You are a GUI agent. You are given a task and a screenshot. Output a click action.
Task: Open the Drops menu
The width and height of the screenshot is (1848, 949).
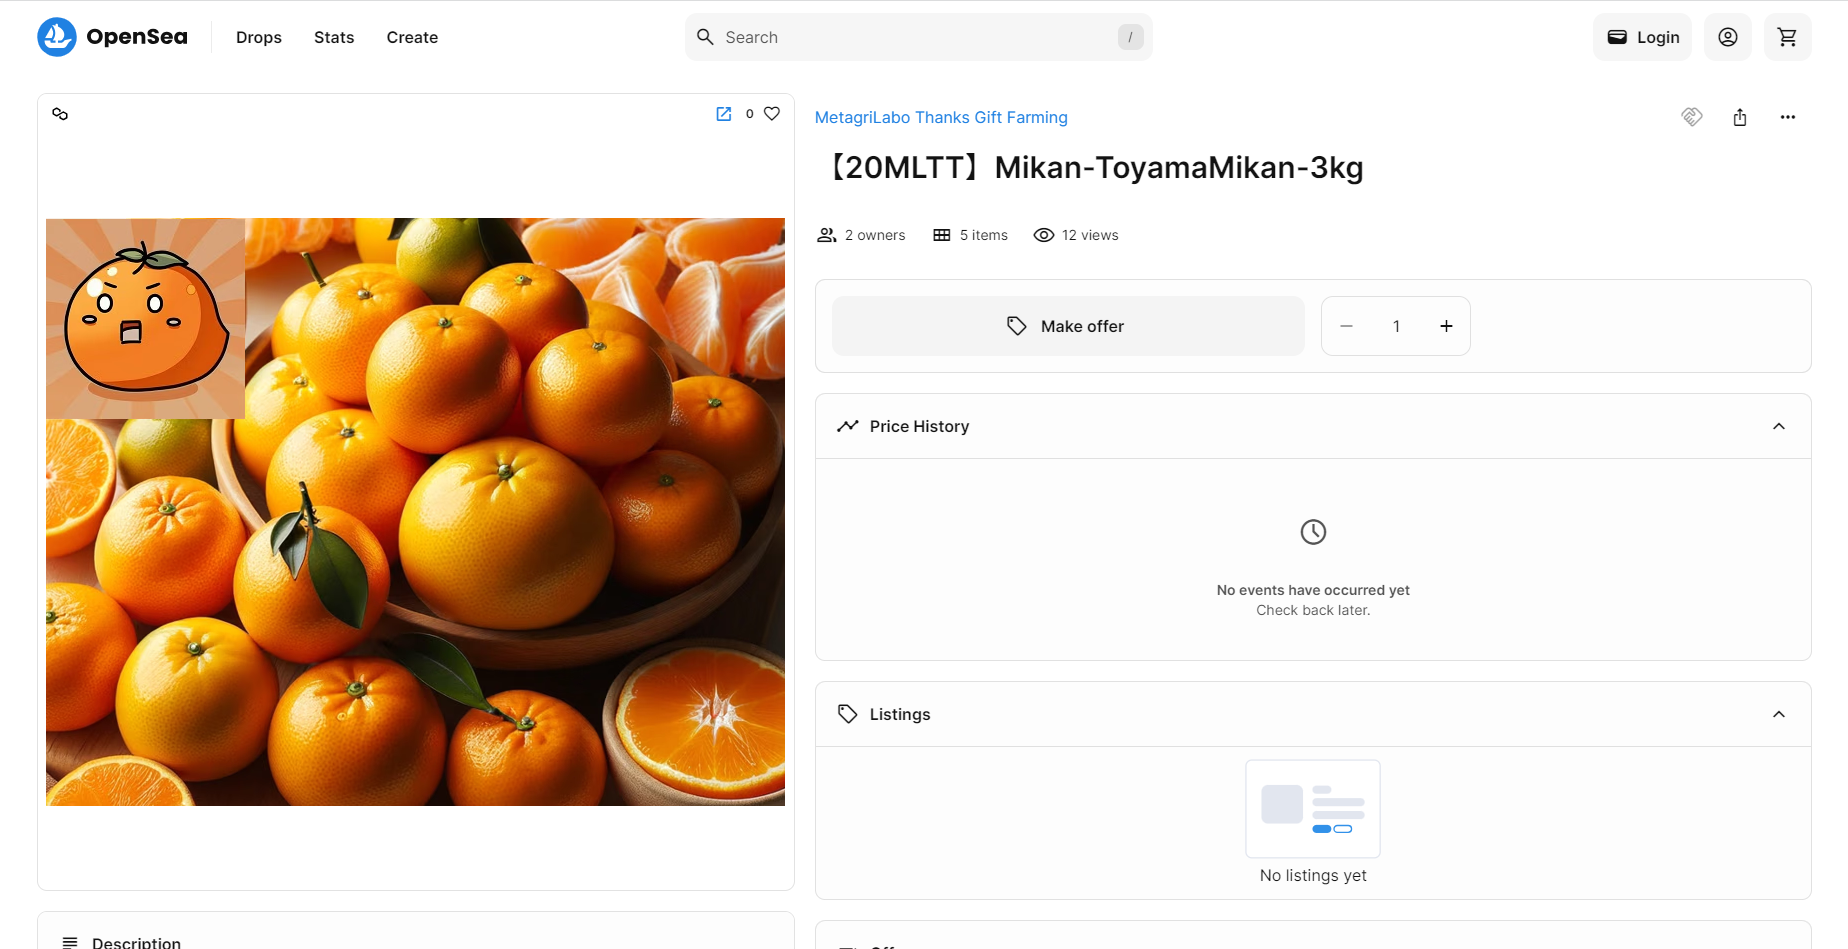click(x=259, y=37)
